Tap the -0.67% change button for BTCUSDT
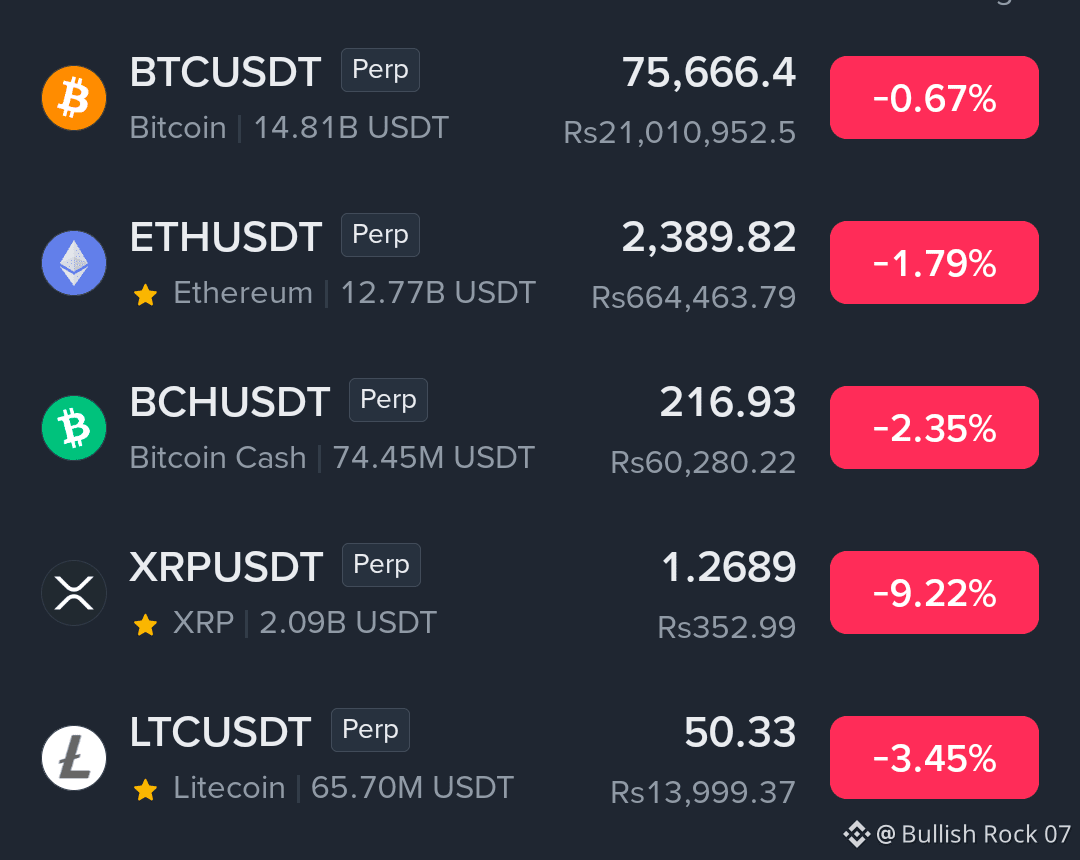The image size is (1080, 860). point(934,98)
